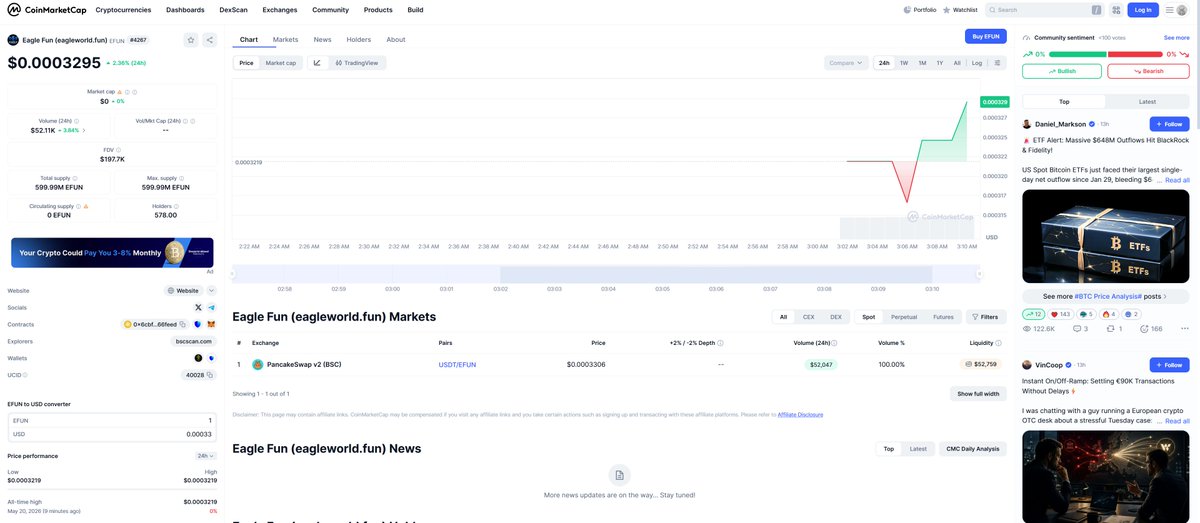Viewport: 1200px width, 523px height.
Task: Open the hamburger profile menu
Action: pos(1175,10)
